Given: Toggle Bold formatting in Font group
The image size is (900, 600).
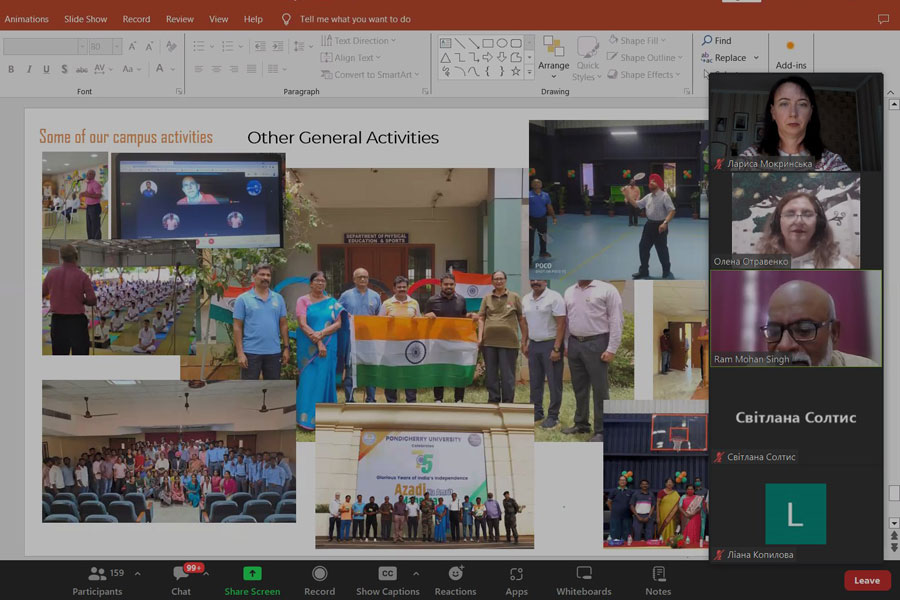Looking at the screenshot, I should tap(11, 69).
